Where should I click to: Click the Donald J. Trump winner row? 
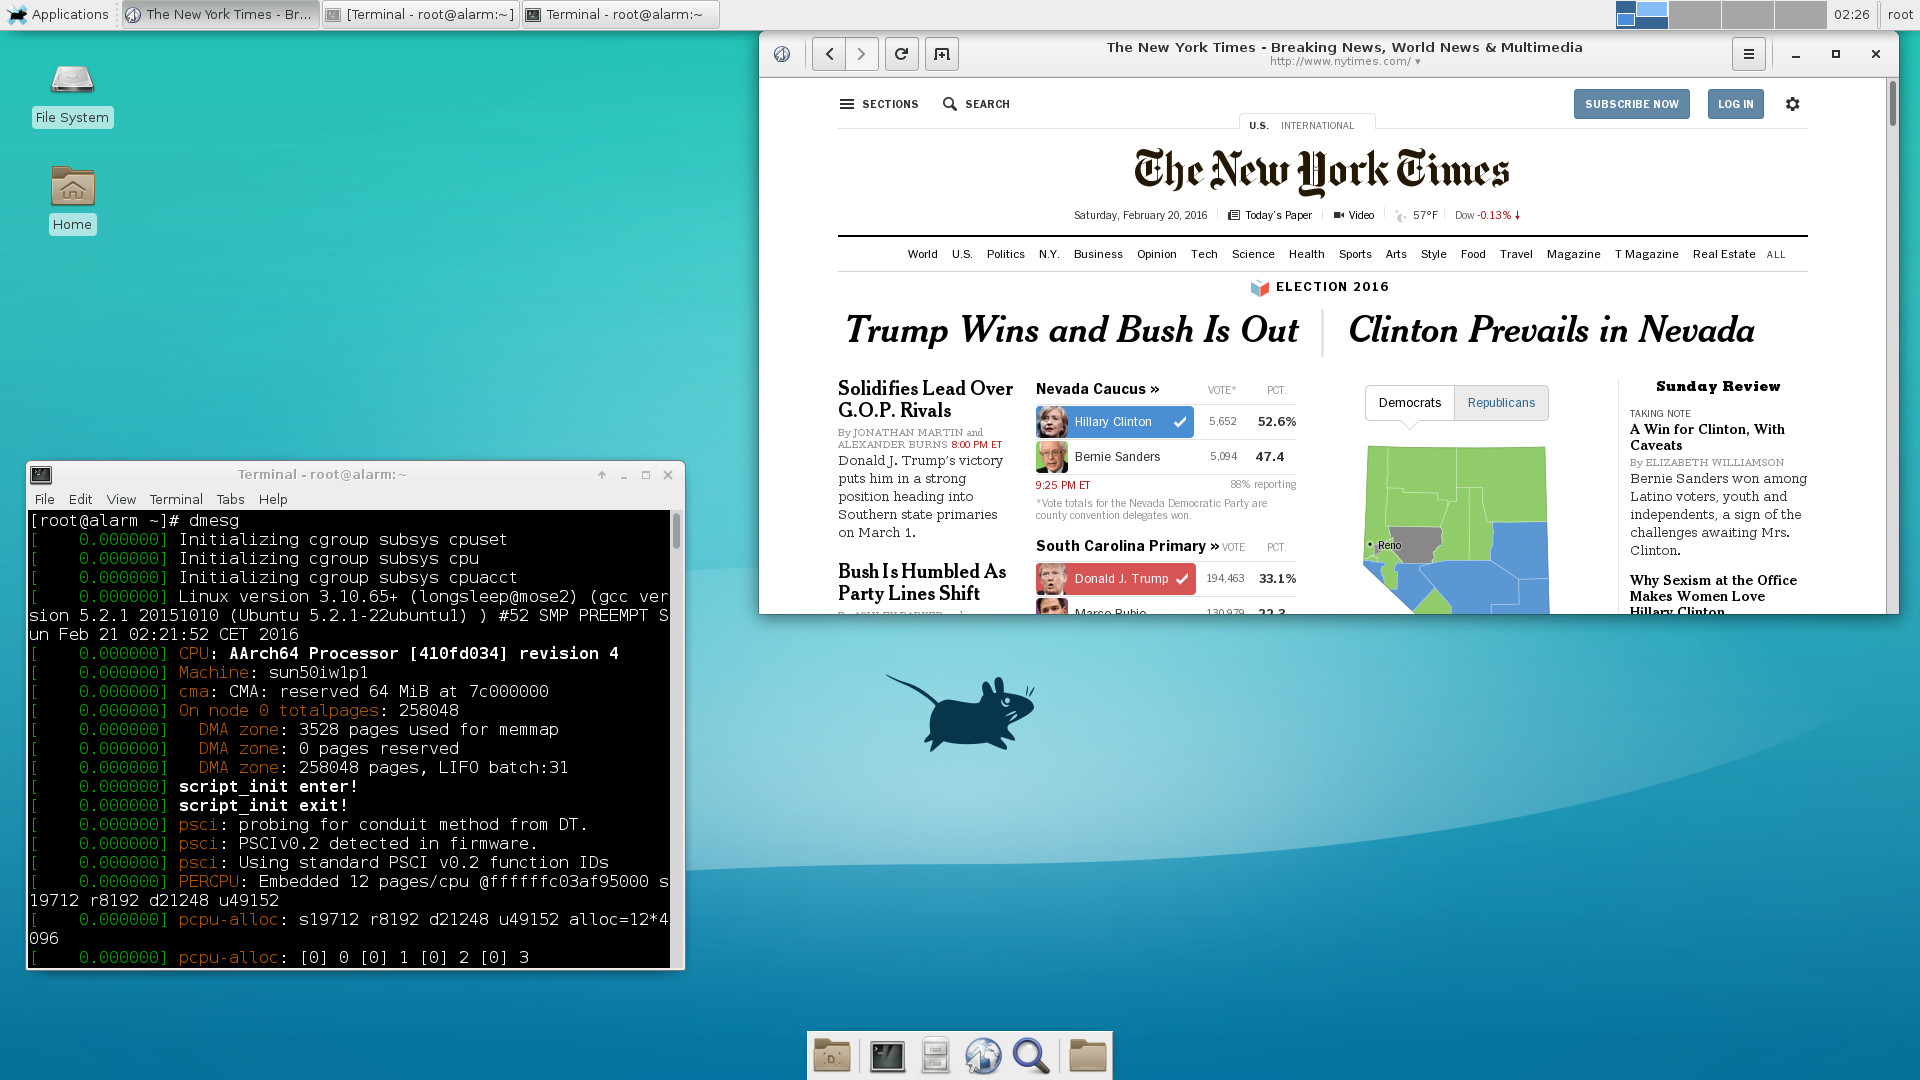1116,579
